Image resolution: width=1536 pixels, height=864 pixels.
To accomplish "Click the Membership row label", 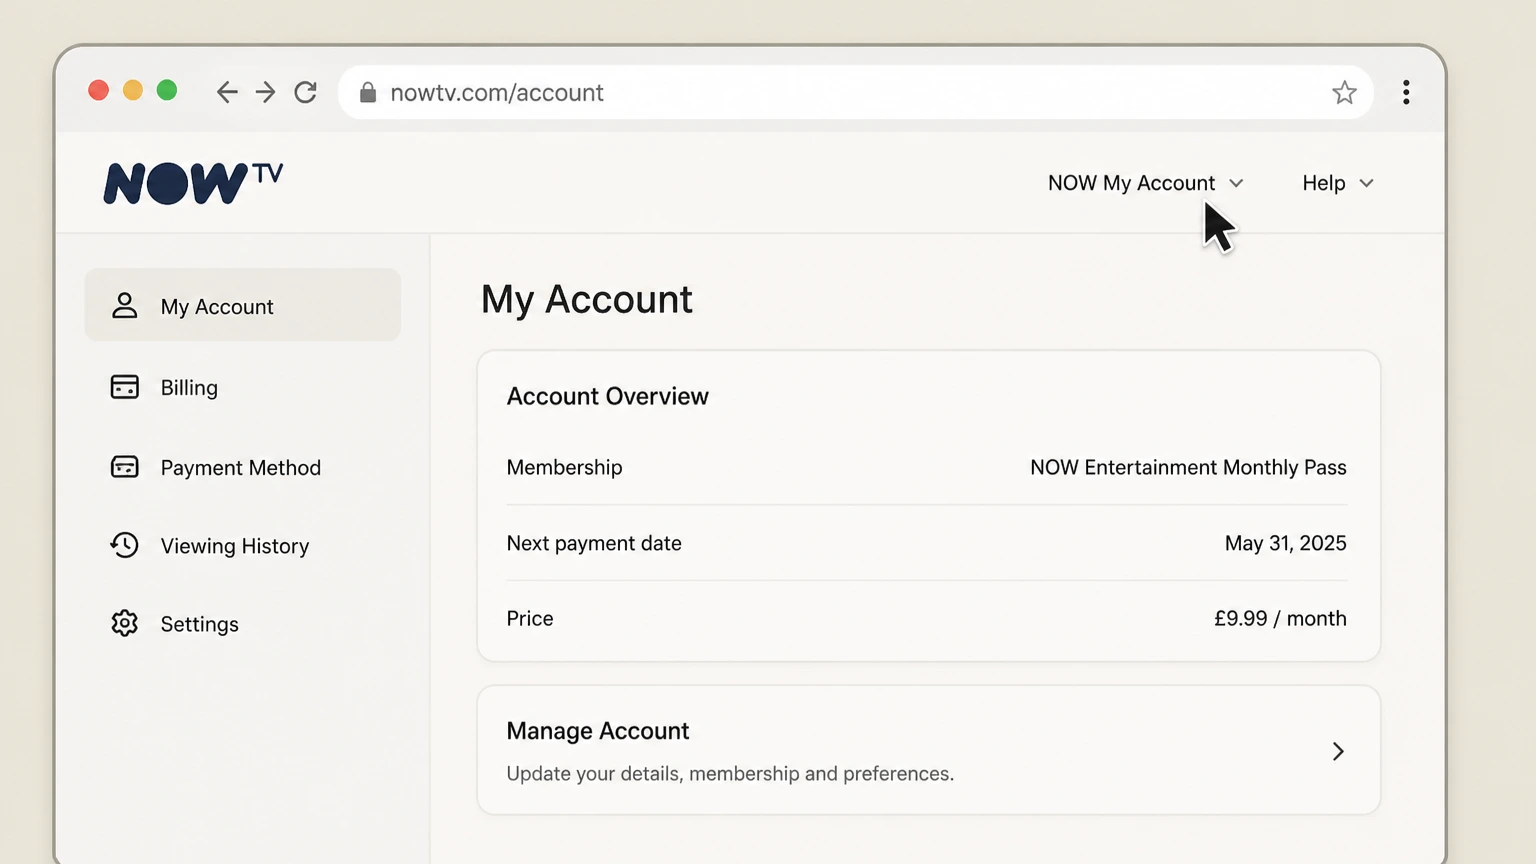I will (564, 467).
